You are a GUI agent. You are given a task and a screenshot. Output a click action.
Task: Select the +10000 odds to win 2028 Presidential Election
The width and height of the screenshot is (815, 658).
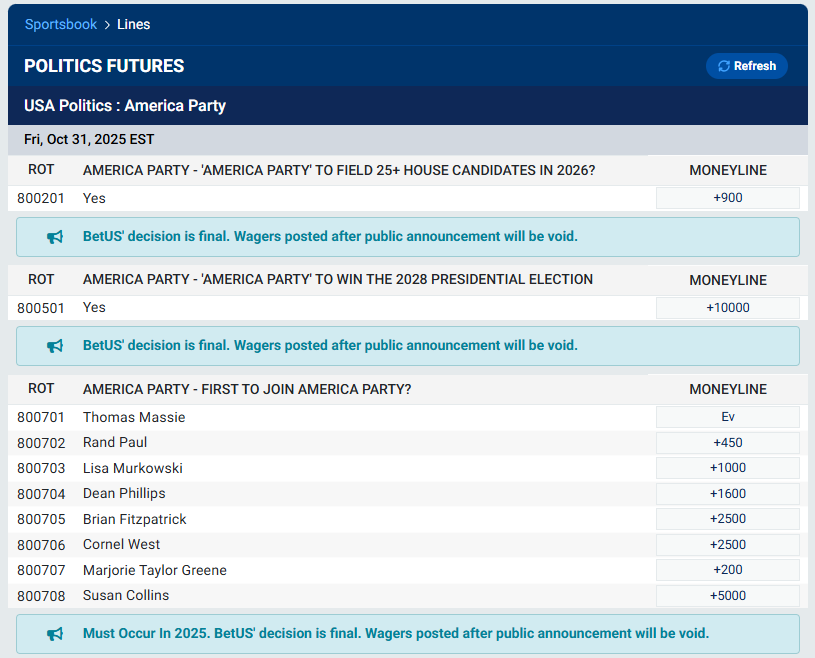click(x=727, y=307)
